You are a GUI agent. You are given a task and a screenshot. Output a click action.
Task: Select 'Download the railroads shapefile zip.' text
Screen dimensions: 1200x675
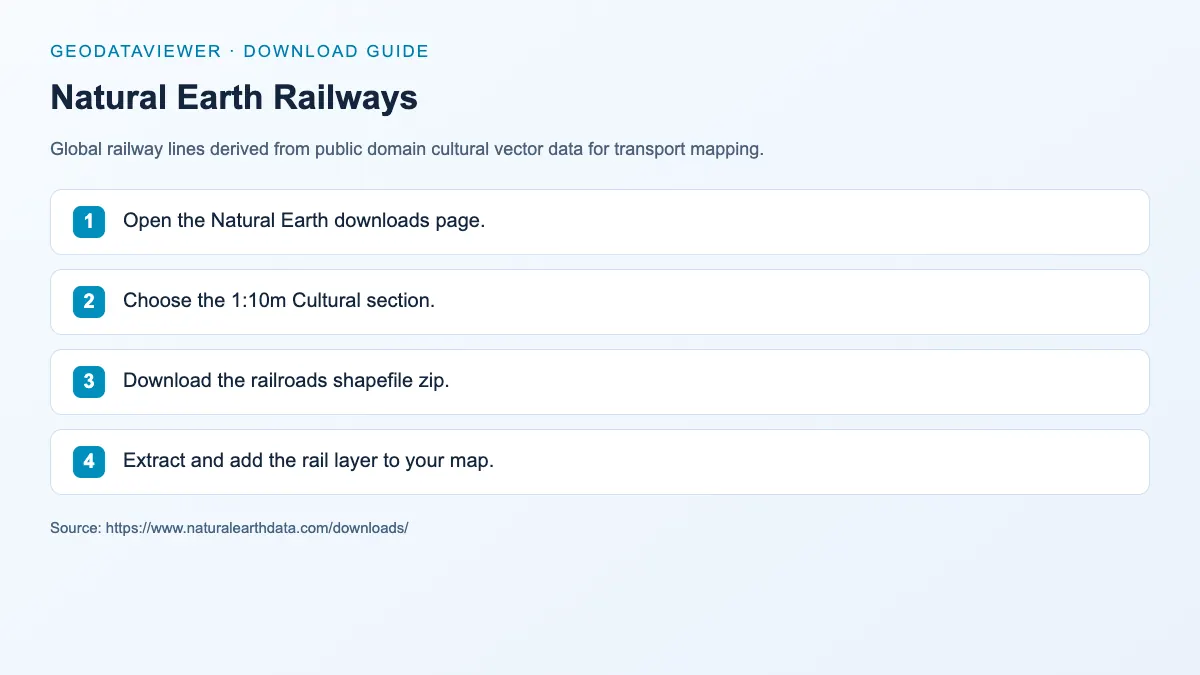pyautogui.click(x=286, y=381)
